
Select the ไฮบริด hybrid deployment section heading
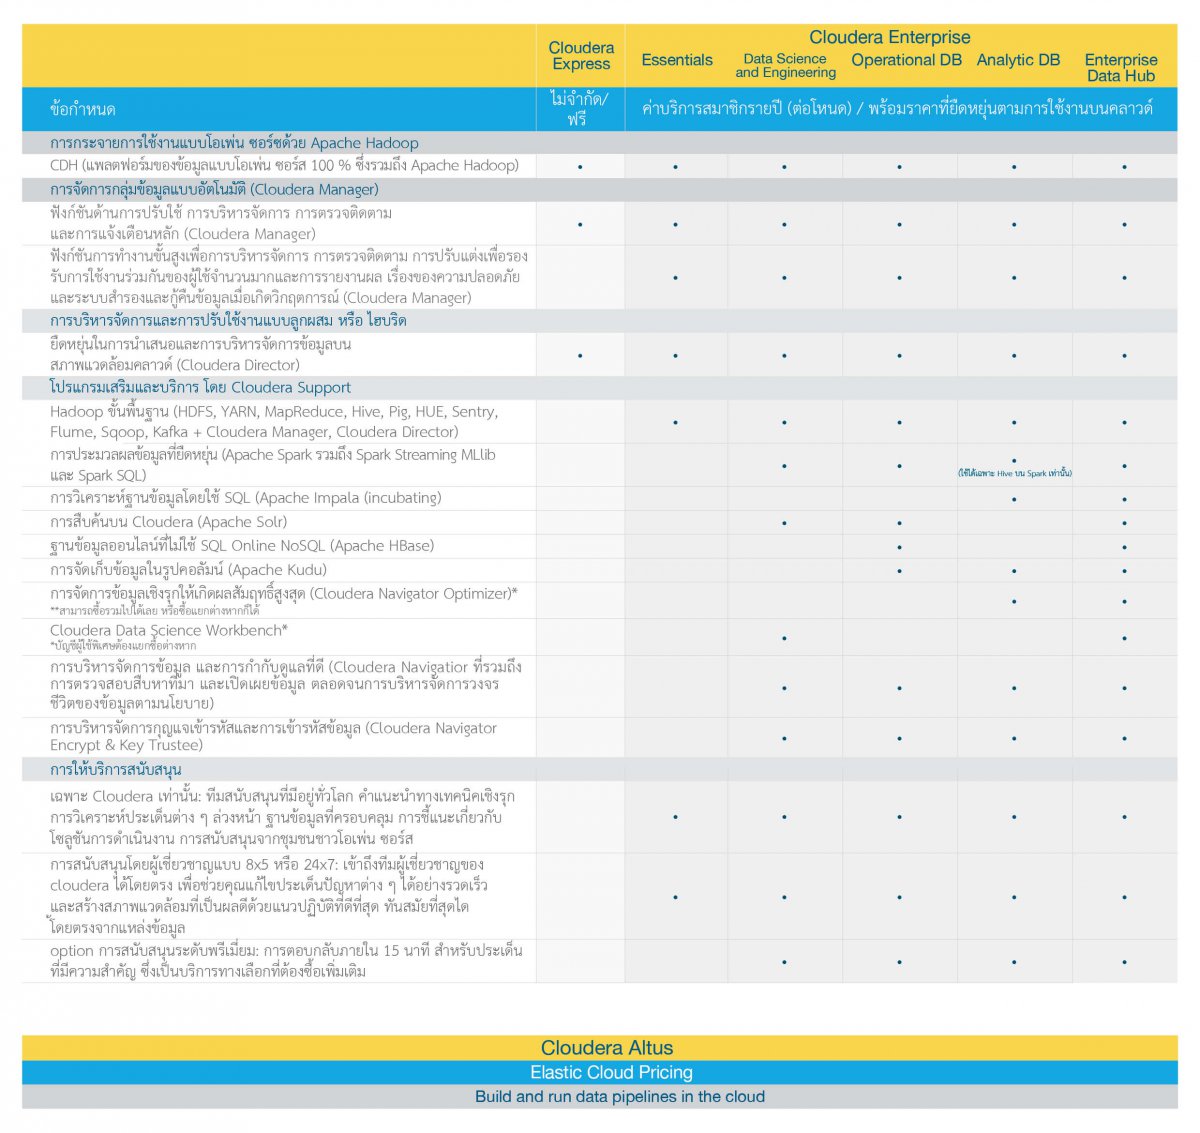[228, 321]
